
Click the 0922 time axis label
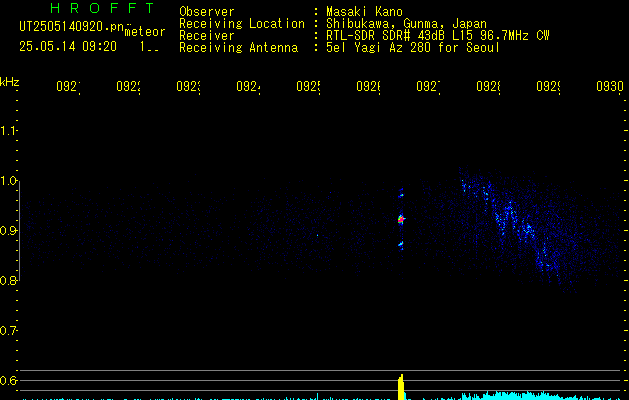(x=128, y=87)
